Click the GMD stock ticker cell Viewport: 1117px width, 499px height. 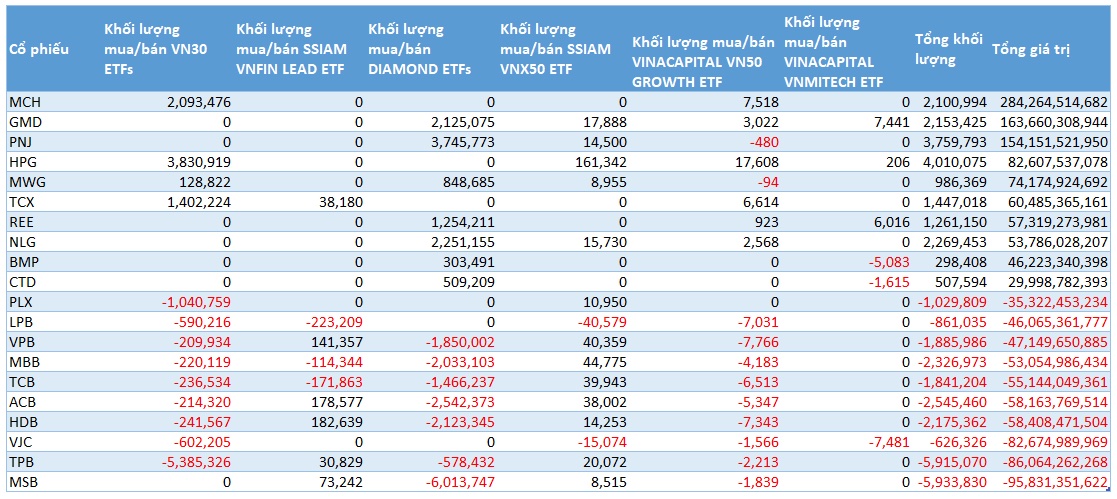pos(24,121)
